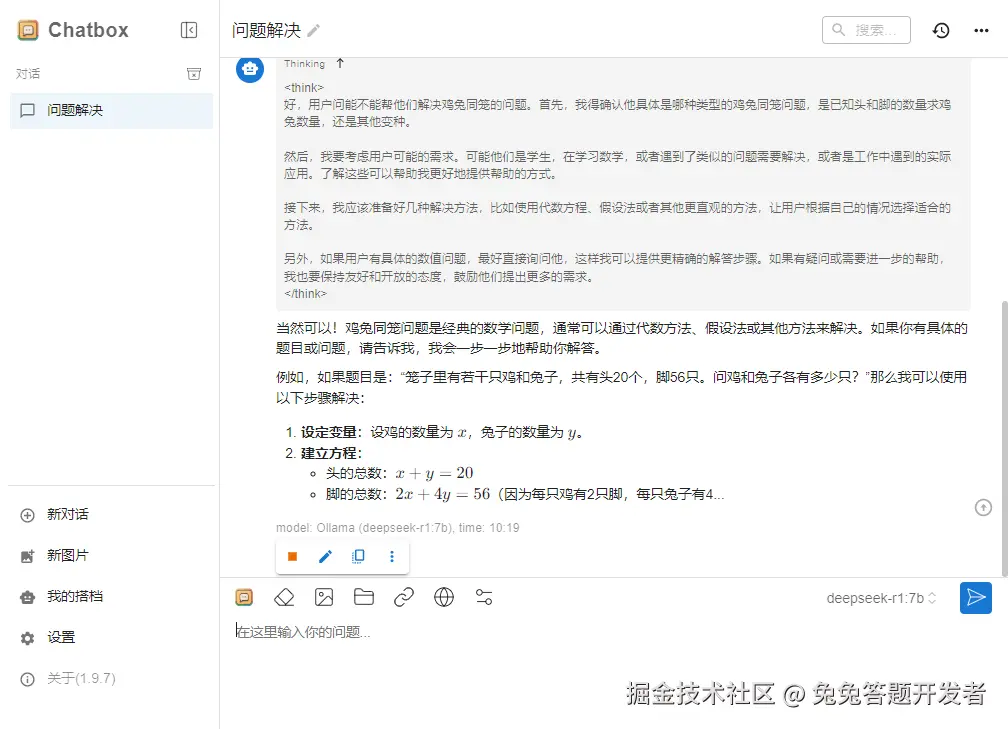Open 关于(1.9.7) about page
The width and height of the screenshot is (1008, 729).
pyautogui.click(x=68, y=679)
